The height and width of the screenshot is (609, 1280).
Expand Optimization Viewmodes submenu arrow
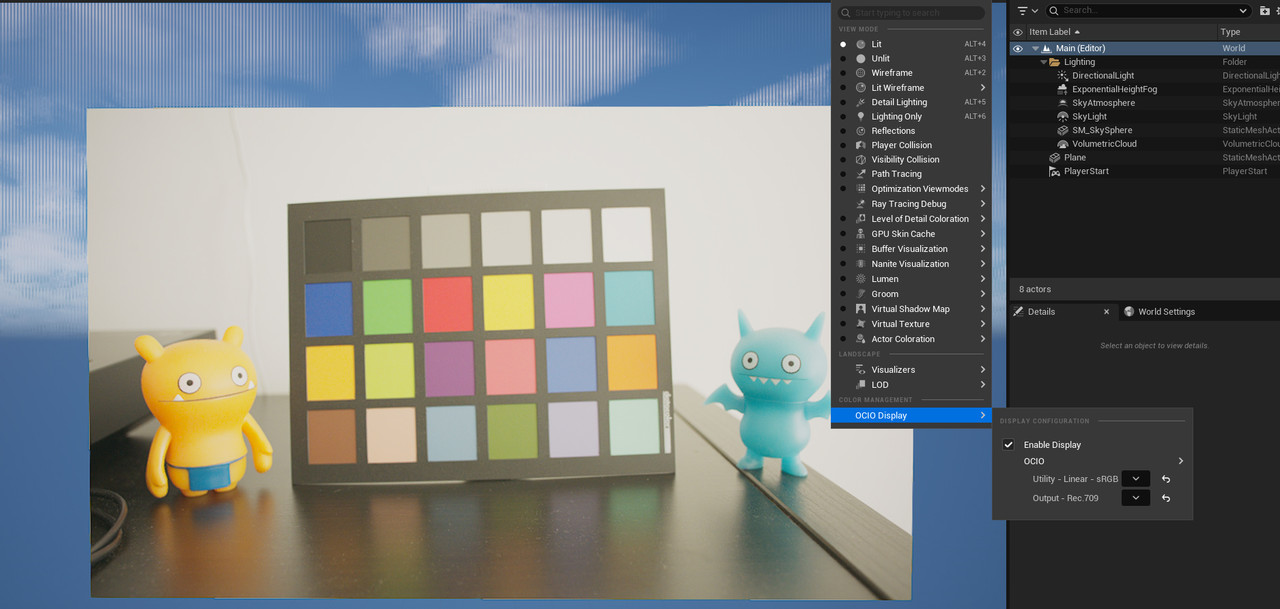coord(983,189)
